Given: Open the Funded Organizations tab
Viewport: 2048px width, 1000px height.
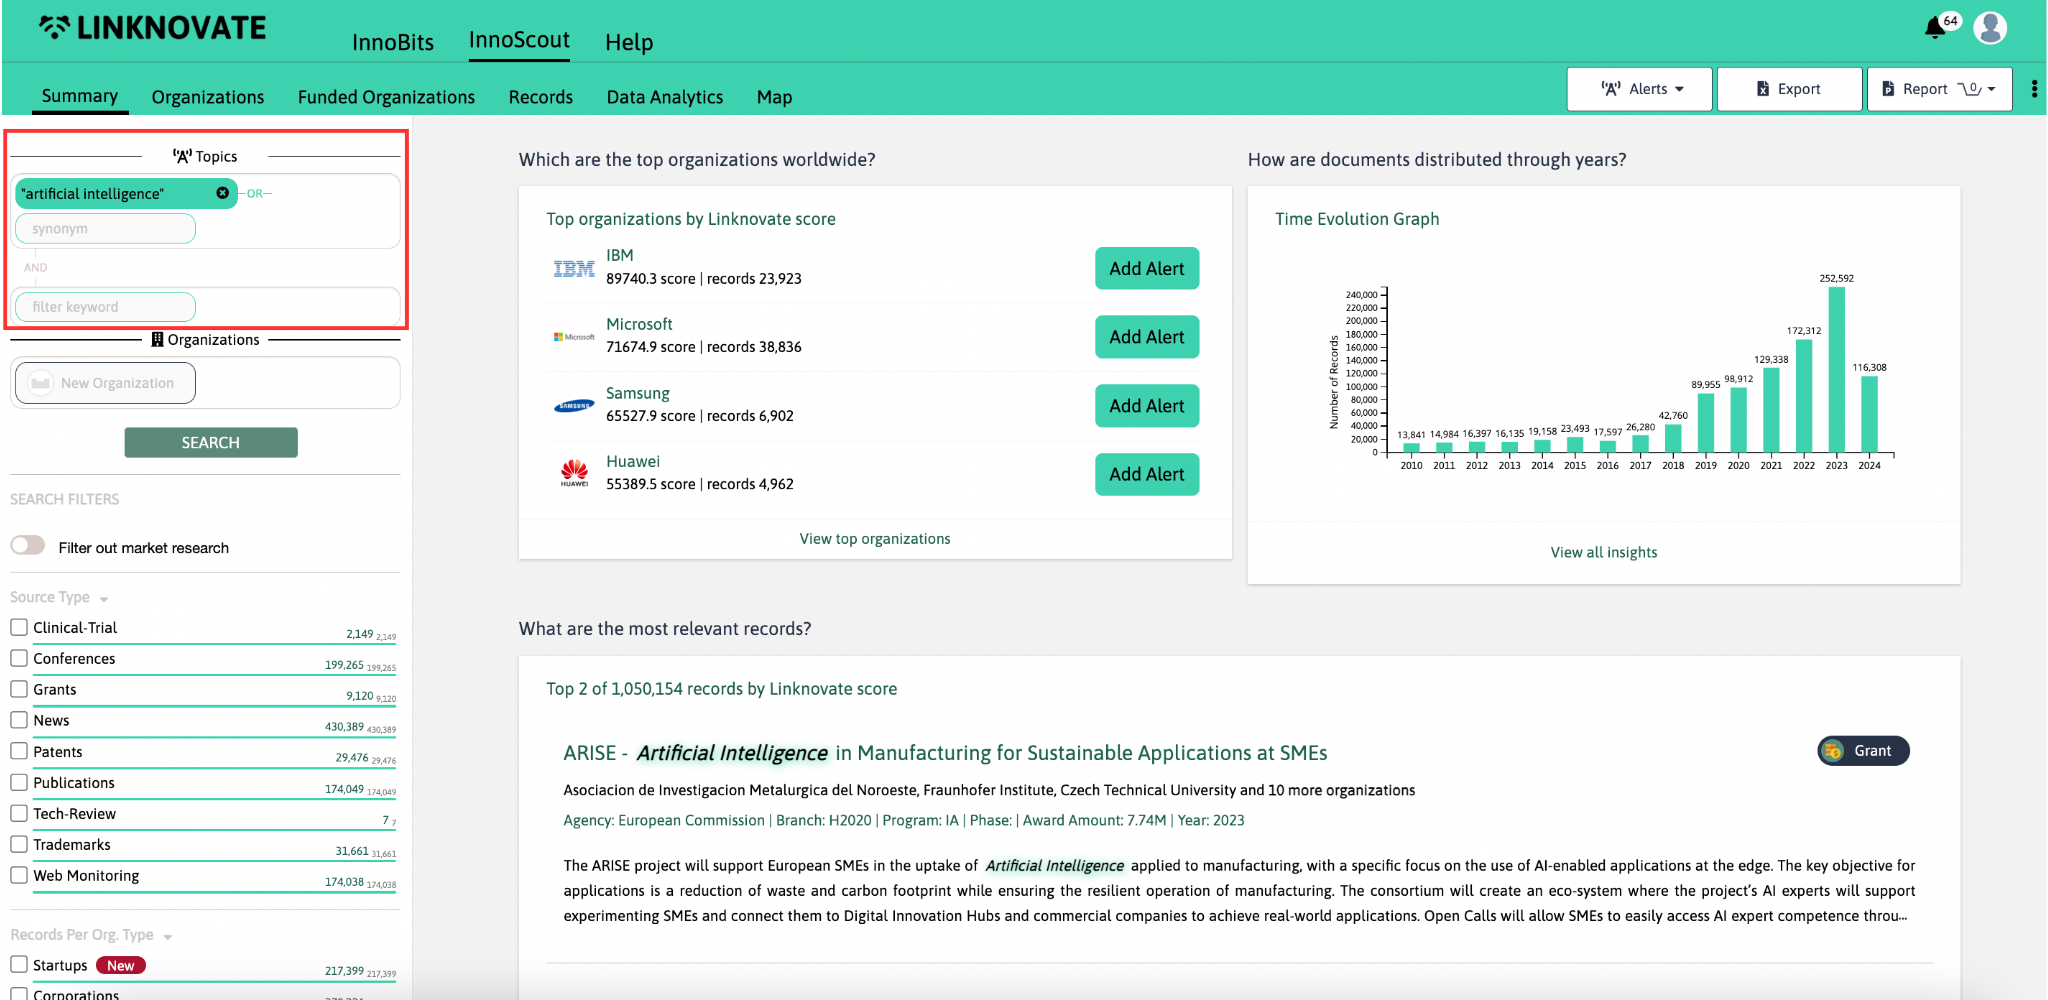Looking at the screenshot, I should coord(386,97).
